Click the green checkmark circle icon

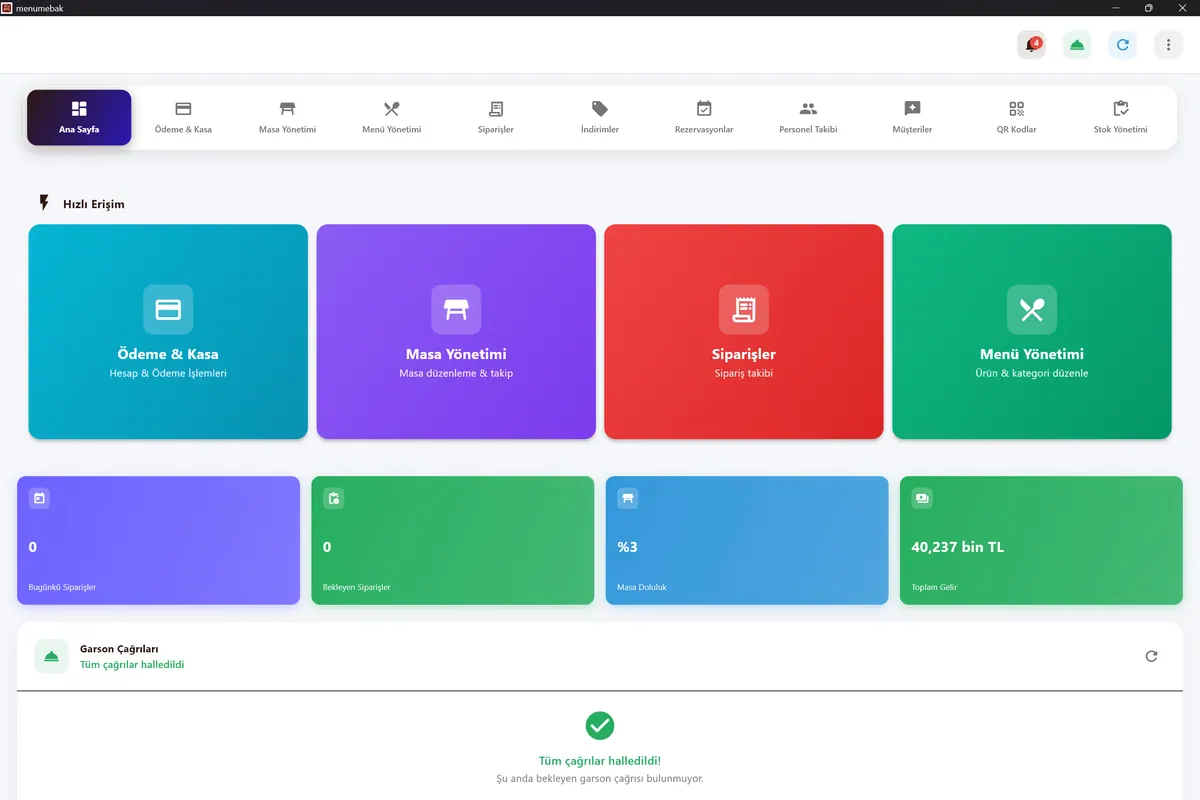(600, 725)
